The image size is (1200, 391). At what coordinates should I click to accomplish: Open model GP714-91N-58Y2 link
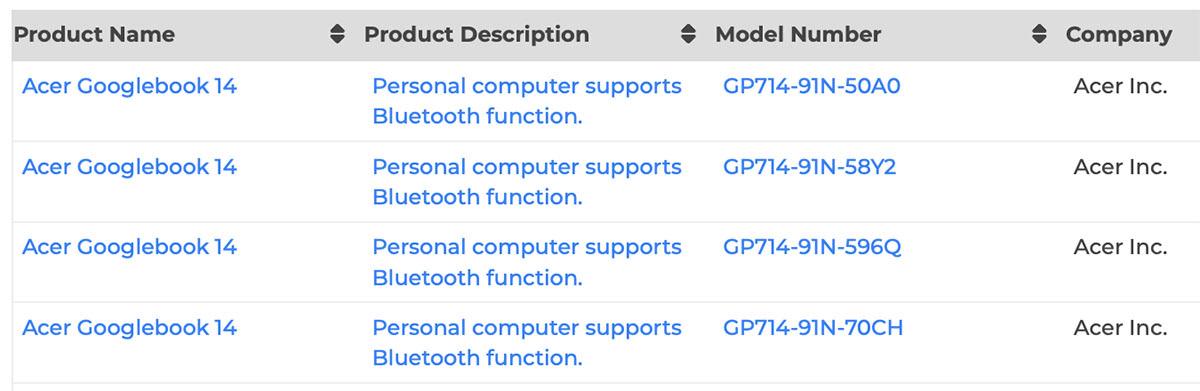[810, 167]
